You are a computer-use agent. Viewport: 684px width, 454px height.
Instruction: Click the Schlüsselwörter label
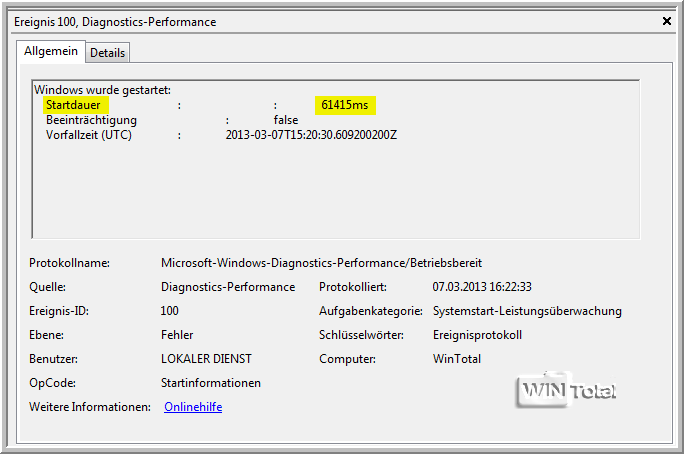[x=361, y=335]
